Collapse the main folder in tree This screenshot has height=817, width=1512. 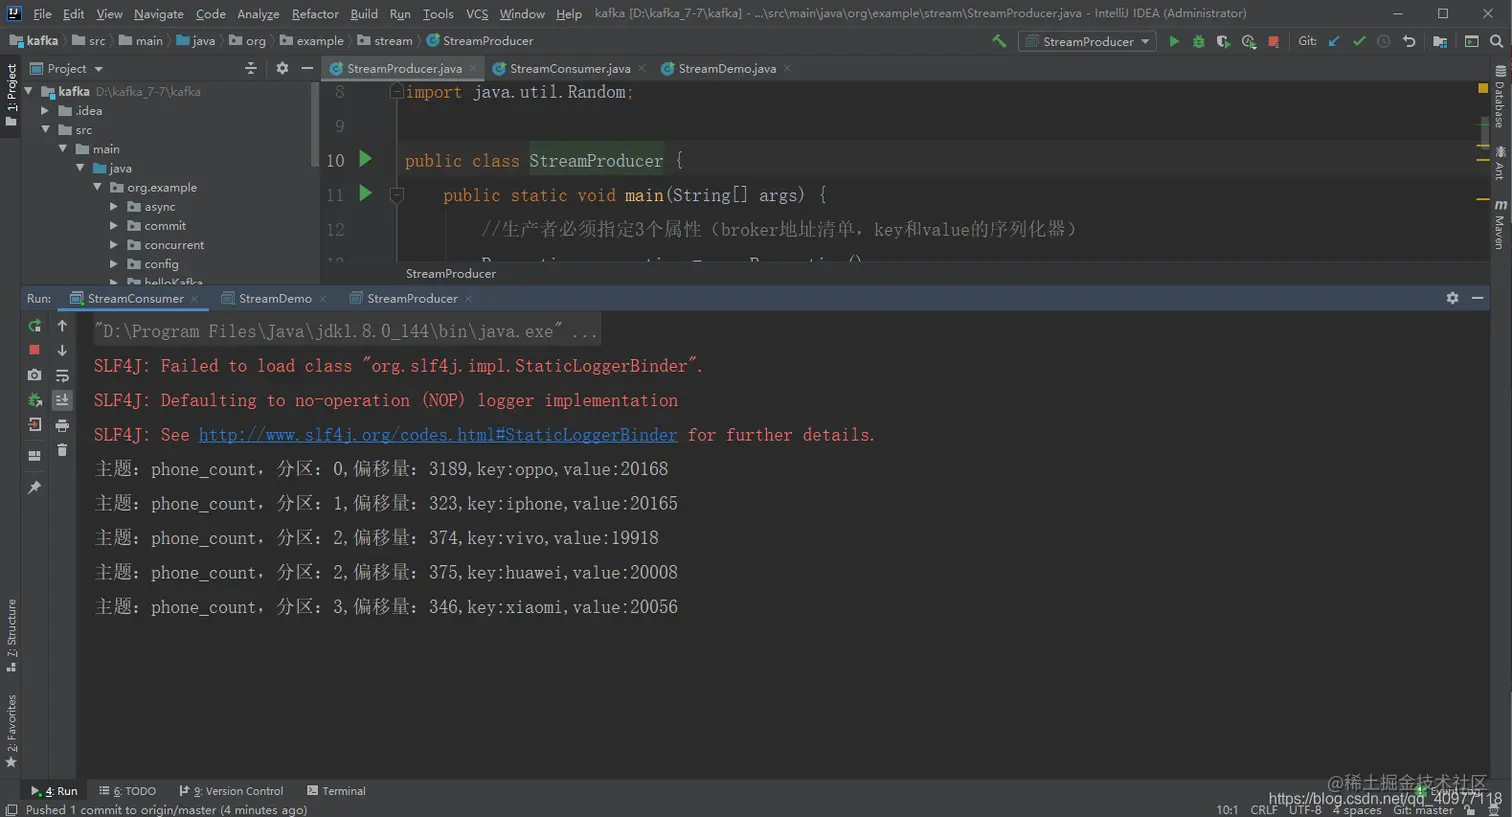tap(62, 149)
